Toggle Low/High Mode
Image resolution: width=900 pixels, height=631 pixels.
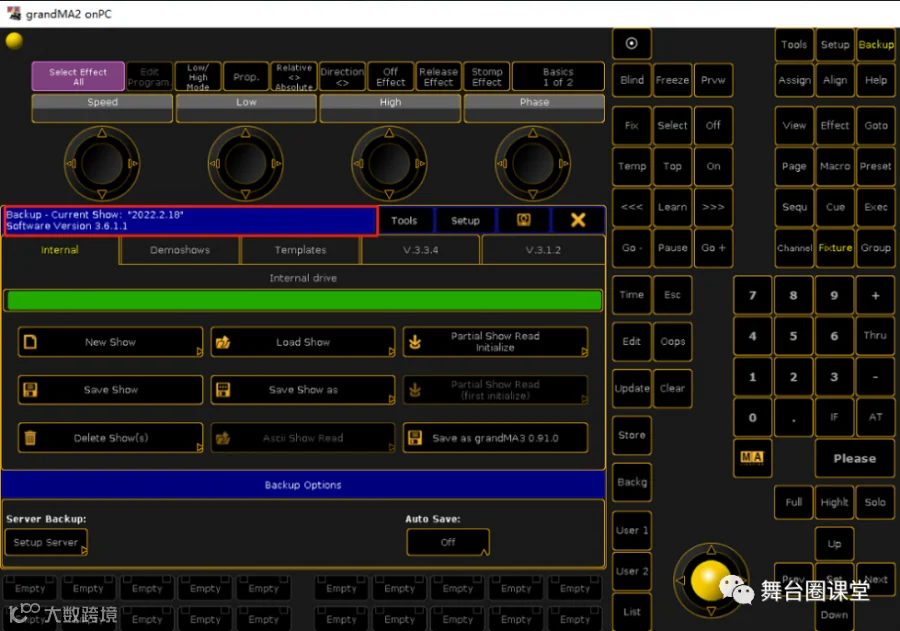click(x=197, y=76)
